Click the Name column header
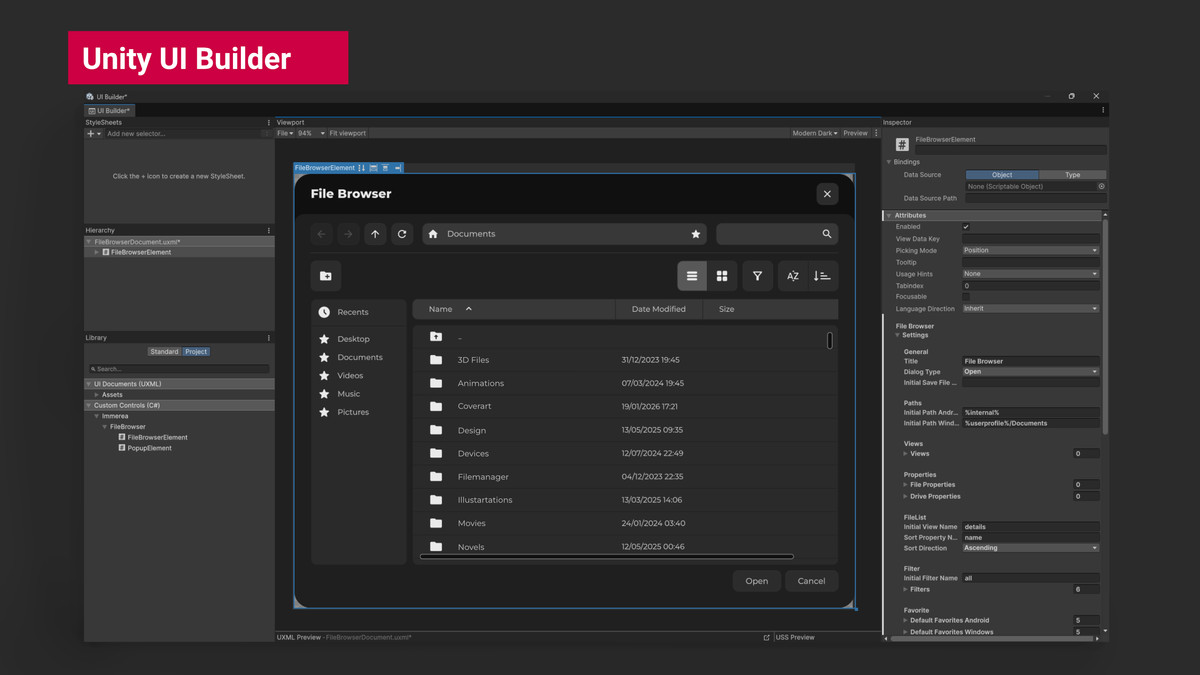Image resolution: width=1200 pixels, height=675 pixels. [x=515, y=309]
